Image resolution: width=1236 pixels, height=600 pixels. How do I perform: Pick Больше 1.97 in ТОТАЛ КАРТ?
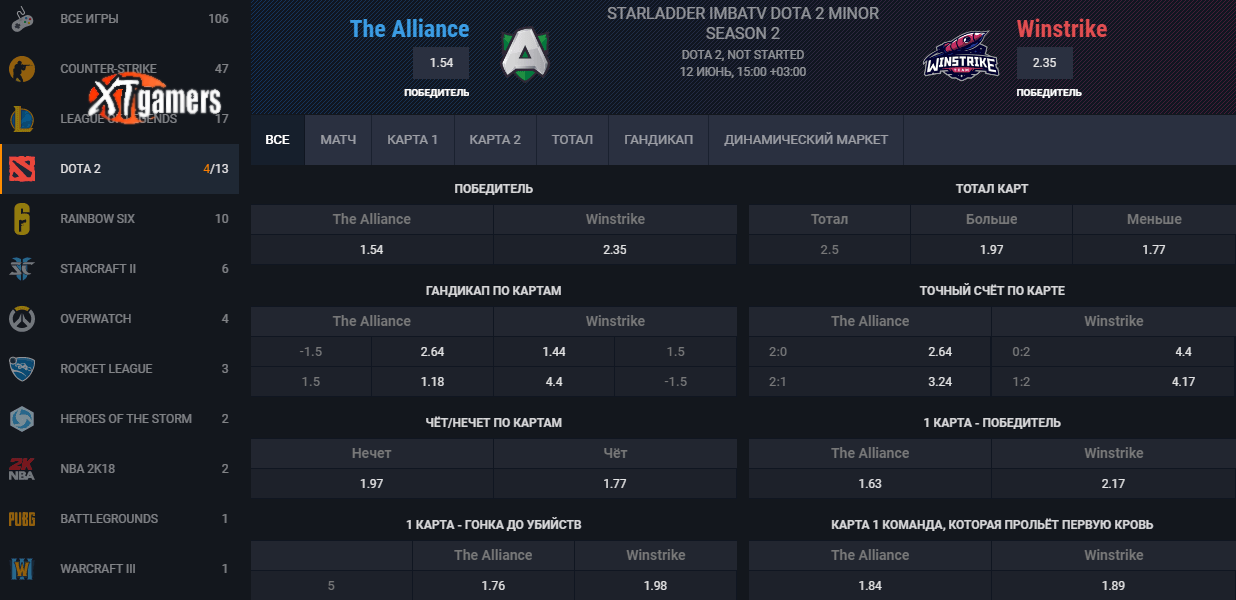tap(992, 250)
